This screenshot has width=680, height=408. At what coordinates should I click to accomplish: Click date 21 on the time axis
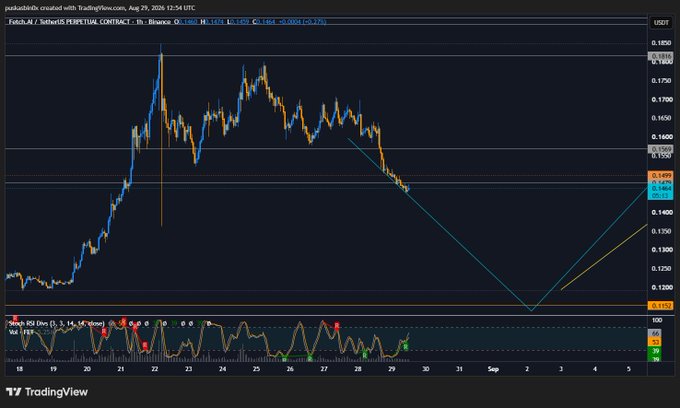[x=121, y=369]
